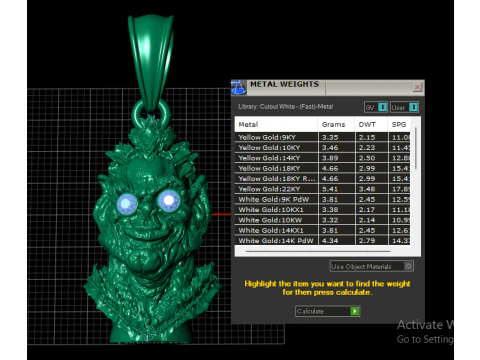Select the Yellow Gold:9KY row

coord(323,137)
